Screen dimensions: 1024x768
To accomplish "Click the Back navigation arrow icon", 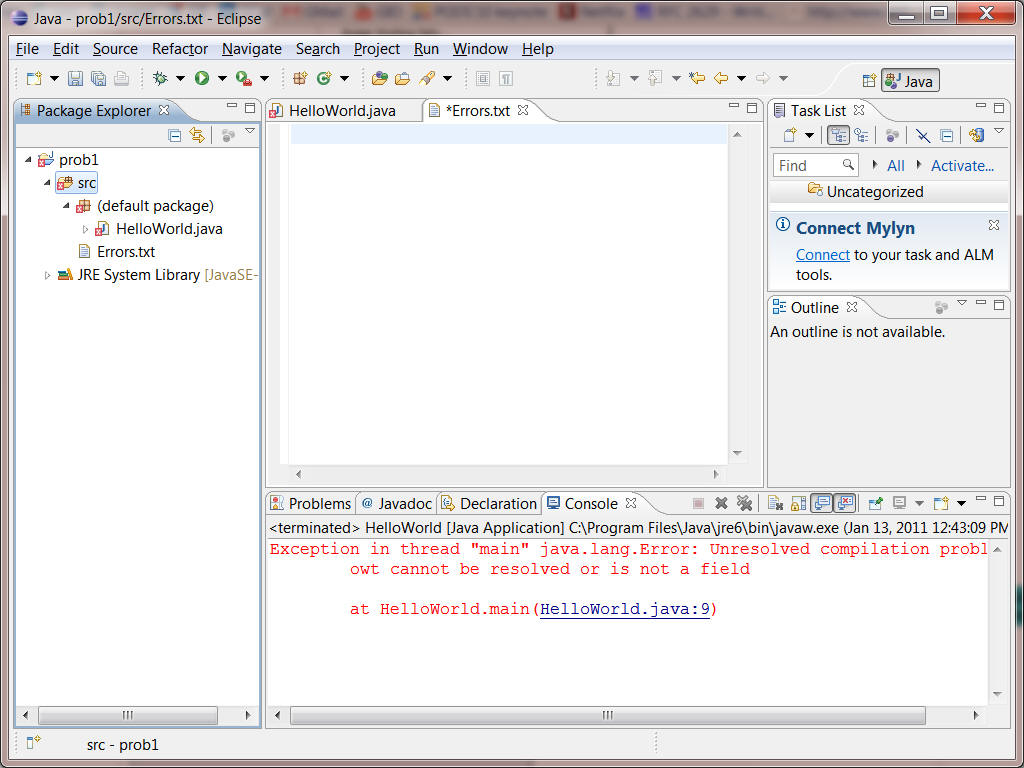I will pos(721,78).
